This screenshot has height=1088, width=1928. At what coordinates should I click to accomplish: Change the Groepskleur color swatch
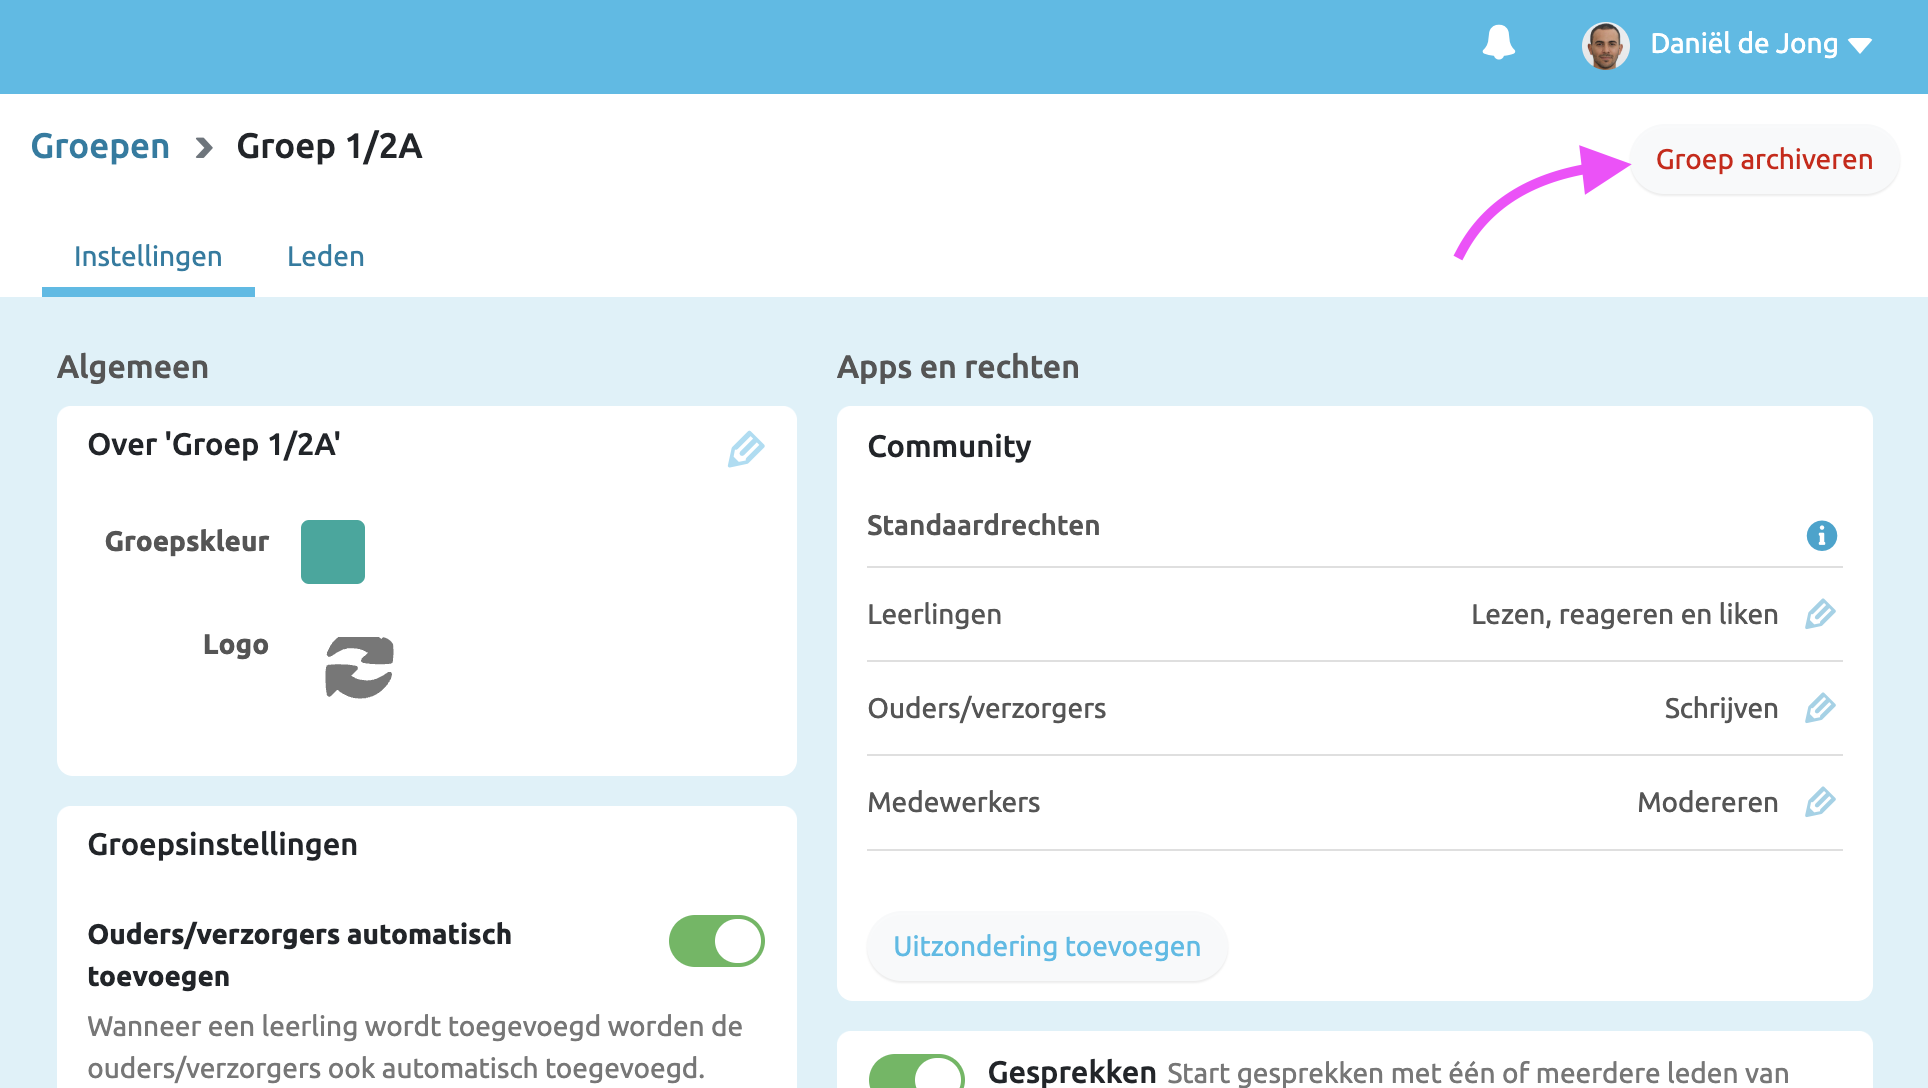coord(332,551)
